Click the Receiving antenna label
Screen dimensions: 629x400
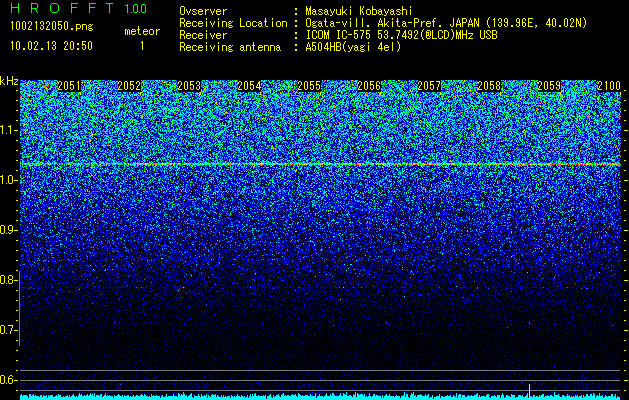click(230, 47)
